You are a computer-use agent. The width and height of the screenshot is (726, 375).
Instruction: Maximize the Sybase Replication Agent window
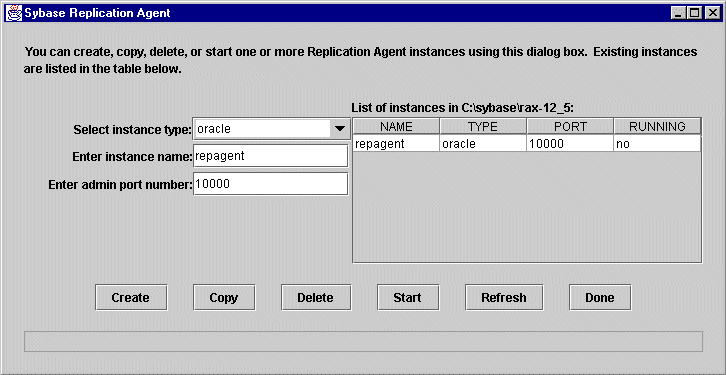pos(695,13)
